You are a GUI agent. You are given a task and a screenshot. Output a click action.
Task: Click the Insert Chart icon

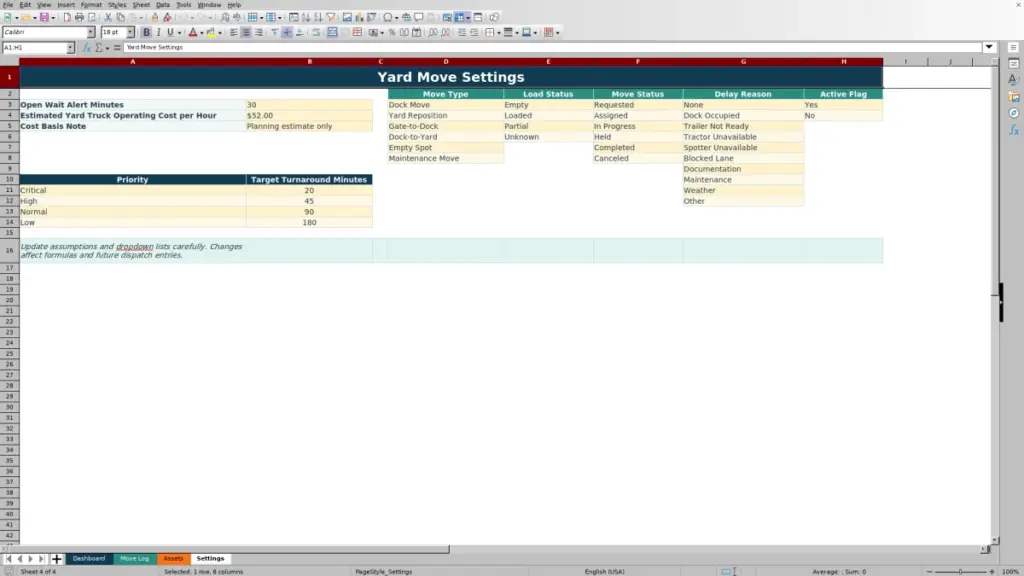pos(359,17)
